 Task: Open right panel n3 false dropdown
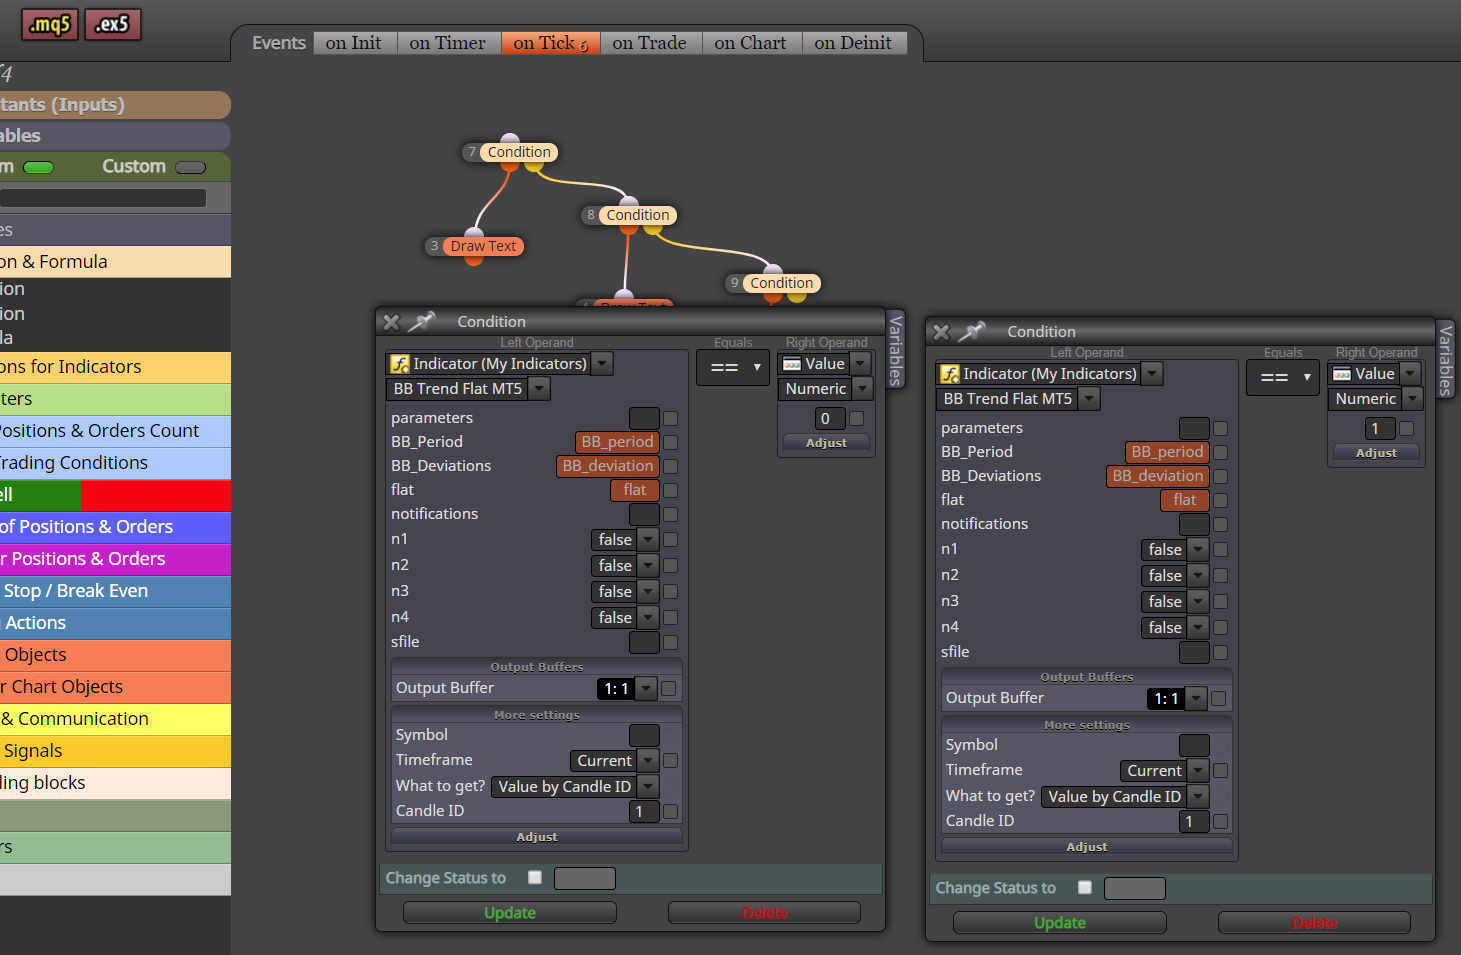click(x=1198, y=602)
